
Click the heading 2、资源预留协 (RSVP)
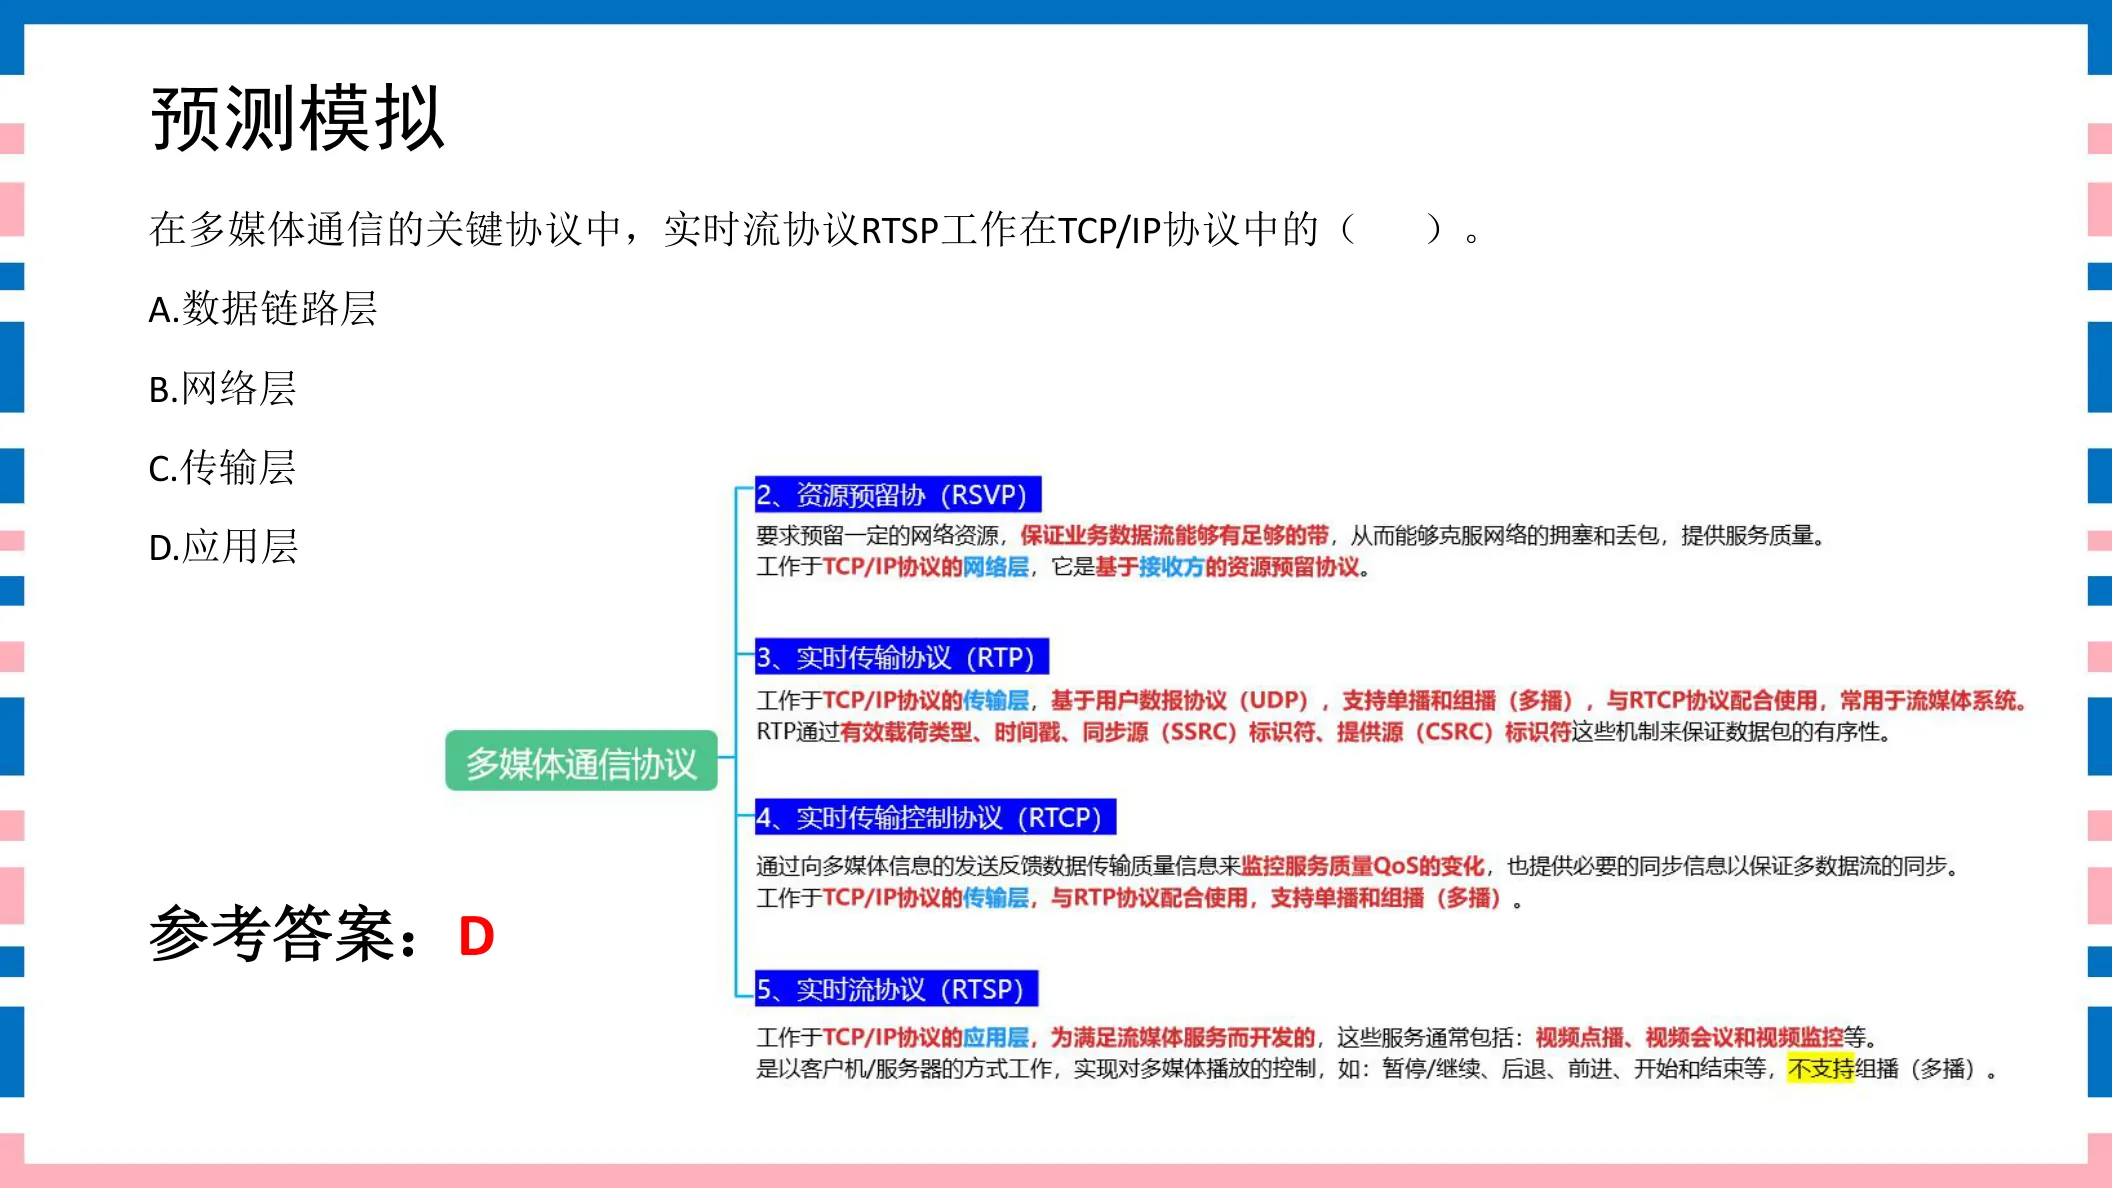[897, 494]
